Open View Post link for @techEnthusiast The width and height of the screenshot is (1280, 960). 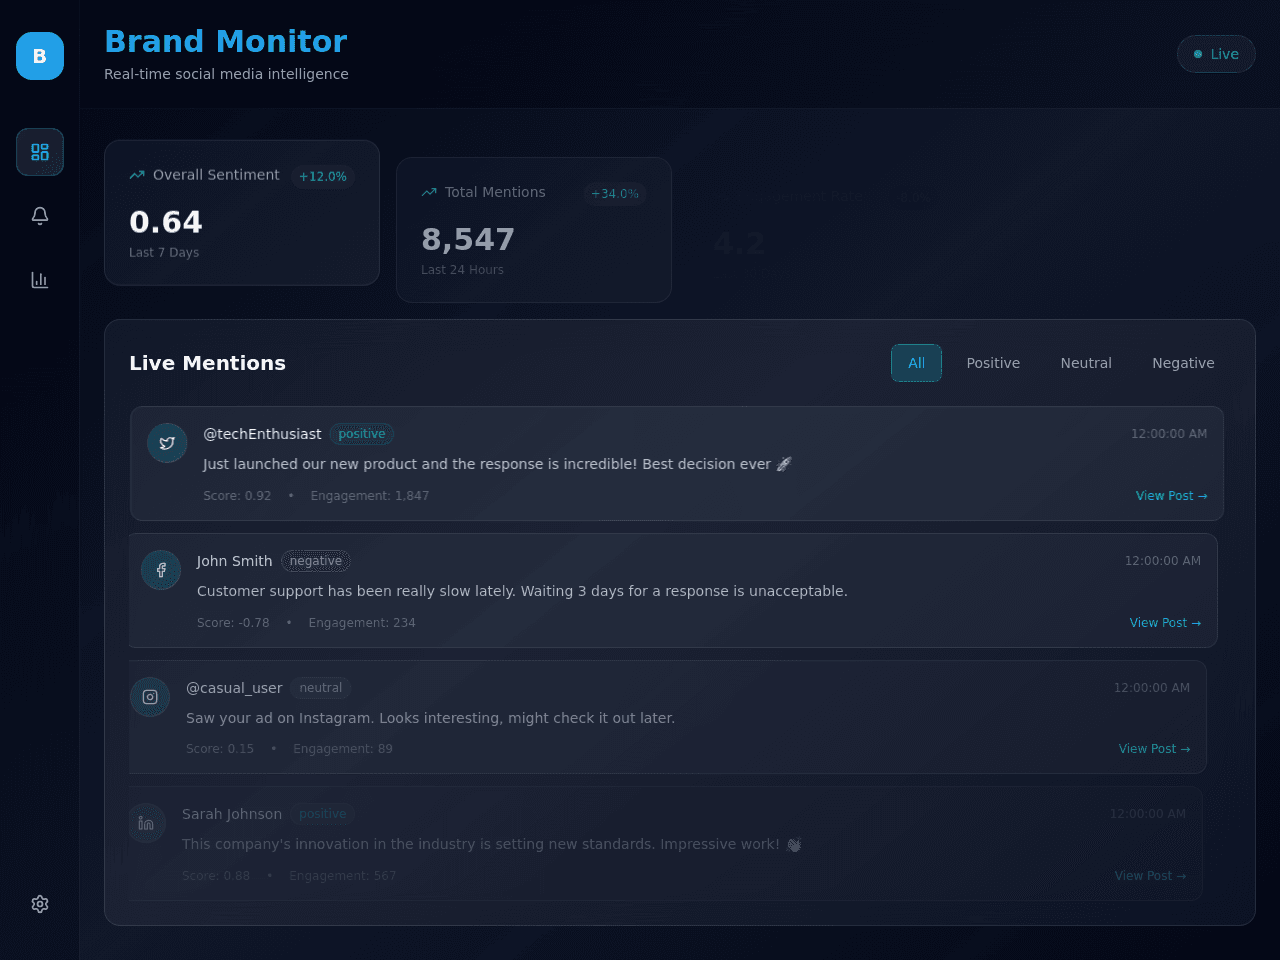tap(1171, 496)
